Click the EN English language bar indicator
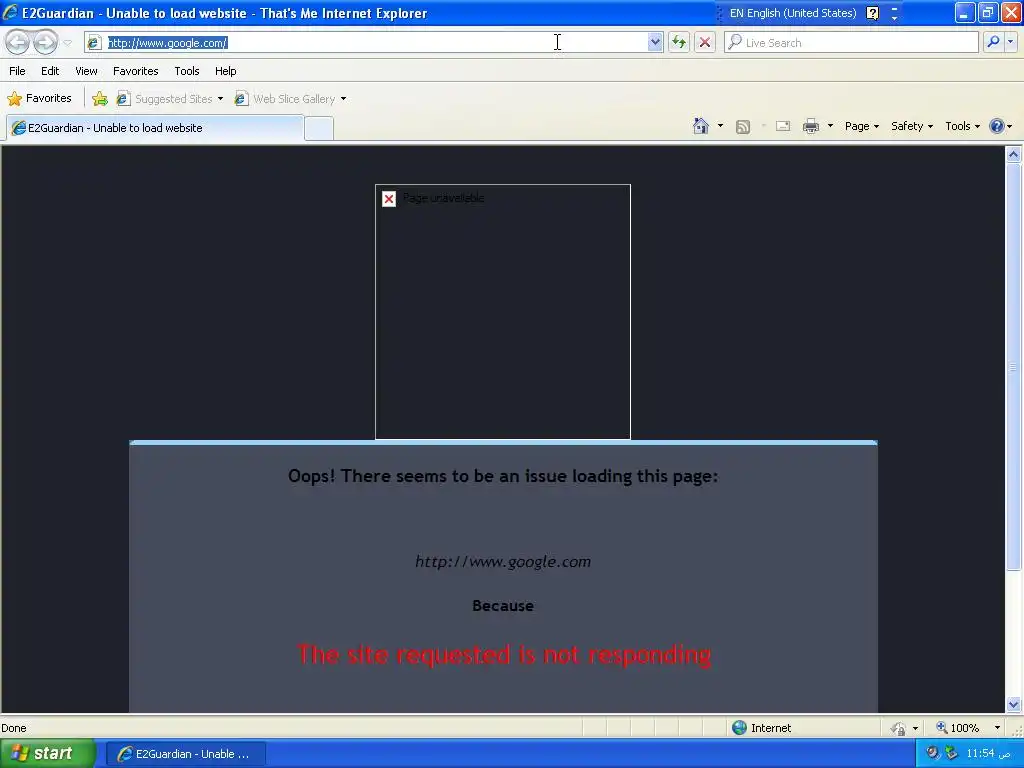The height and width of the screenshot is (768, 1024). [793, 13]
